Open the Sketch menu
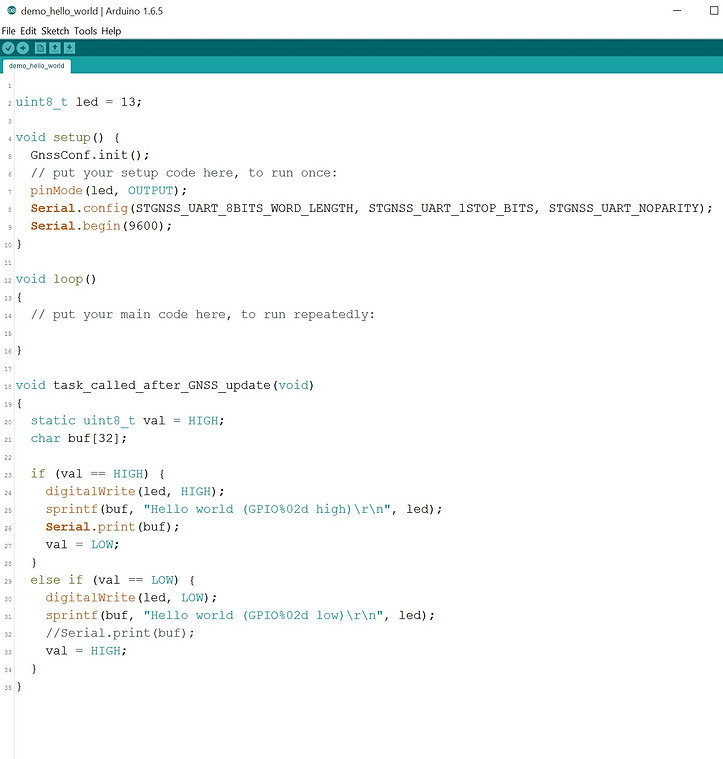The height and width of the screenshot is (759, 723). 55,31
